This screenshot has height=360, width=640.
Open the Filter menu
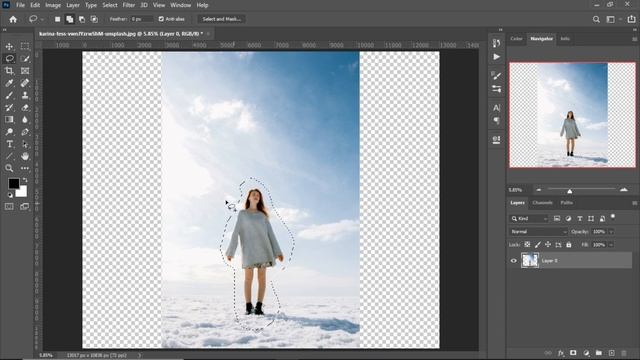(129, 5)
